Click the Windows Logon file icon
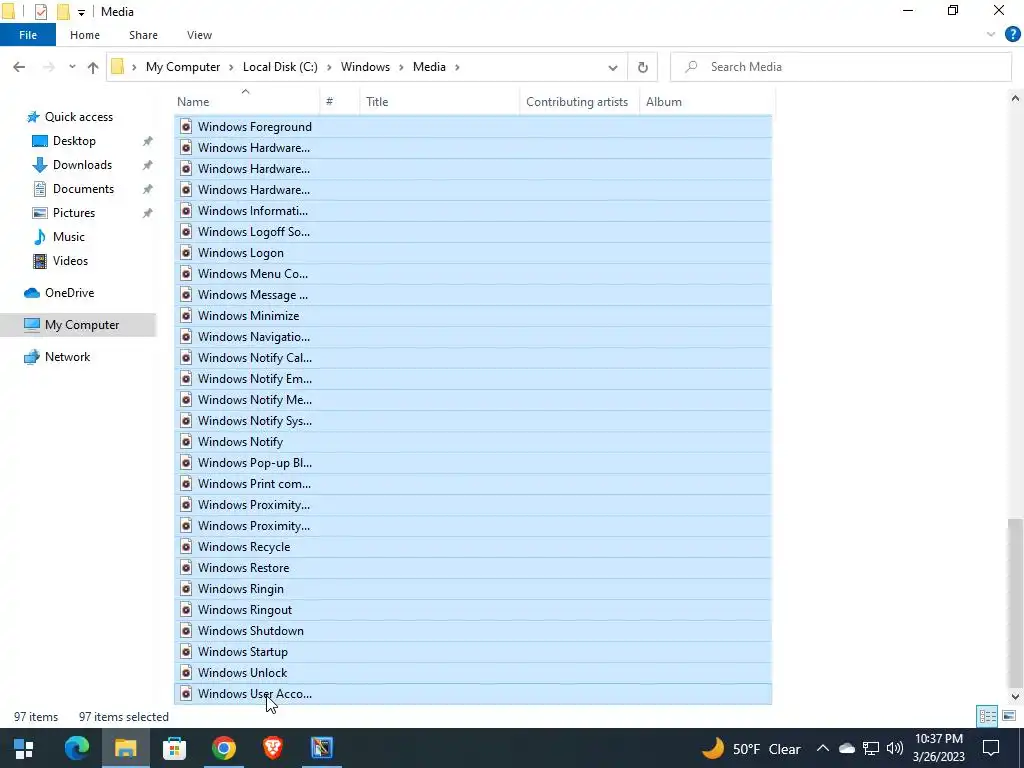This screenshot has height=768, width=1024. click(186, 253)
